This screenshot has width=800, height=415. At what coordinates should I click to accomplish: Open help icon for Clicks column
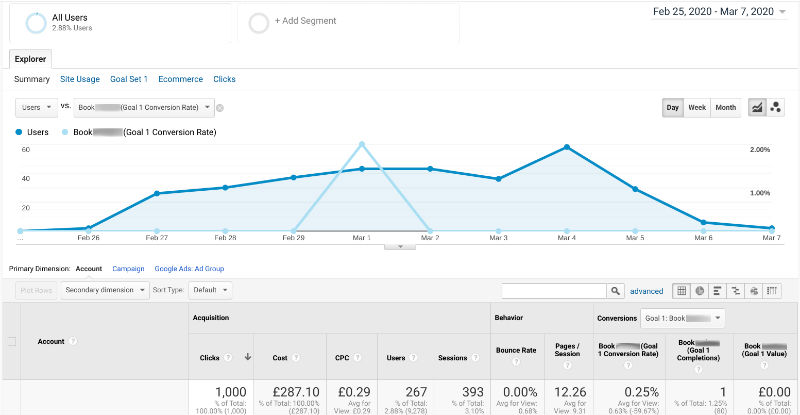click(x=228, y=357)
